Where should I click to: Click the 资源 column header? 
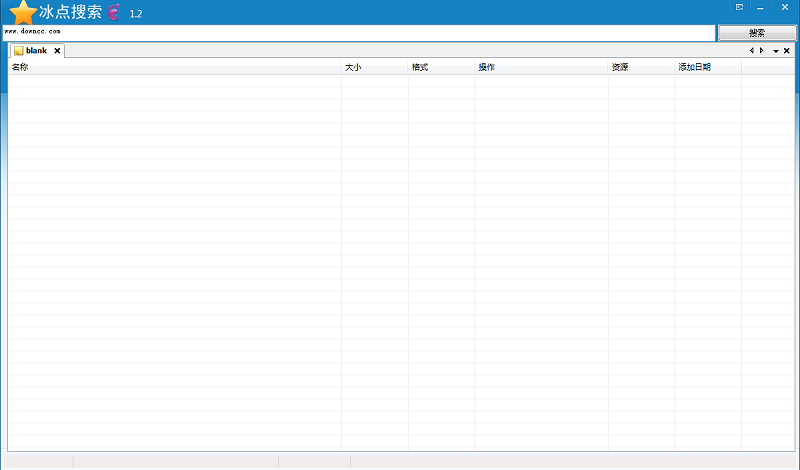(641, 67)
